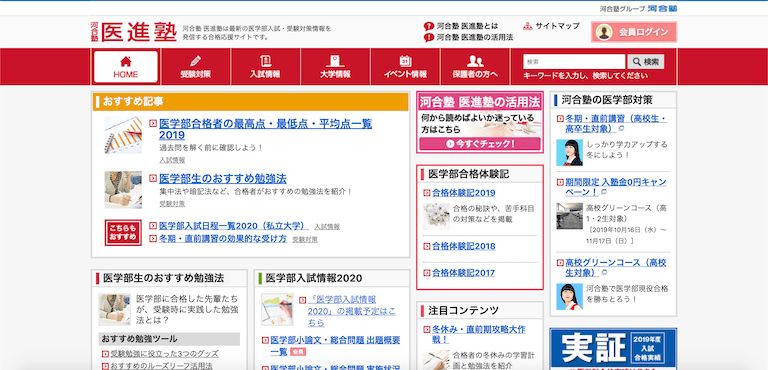Open 河合塾 医進塾とは link
The image size is (768, 370).
tap(467, 26)
